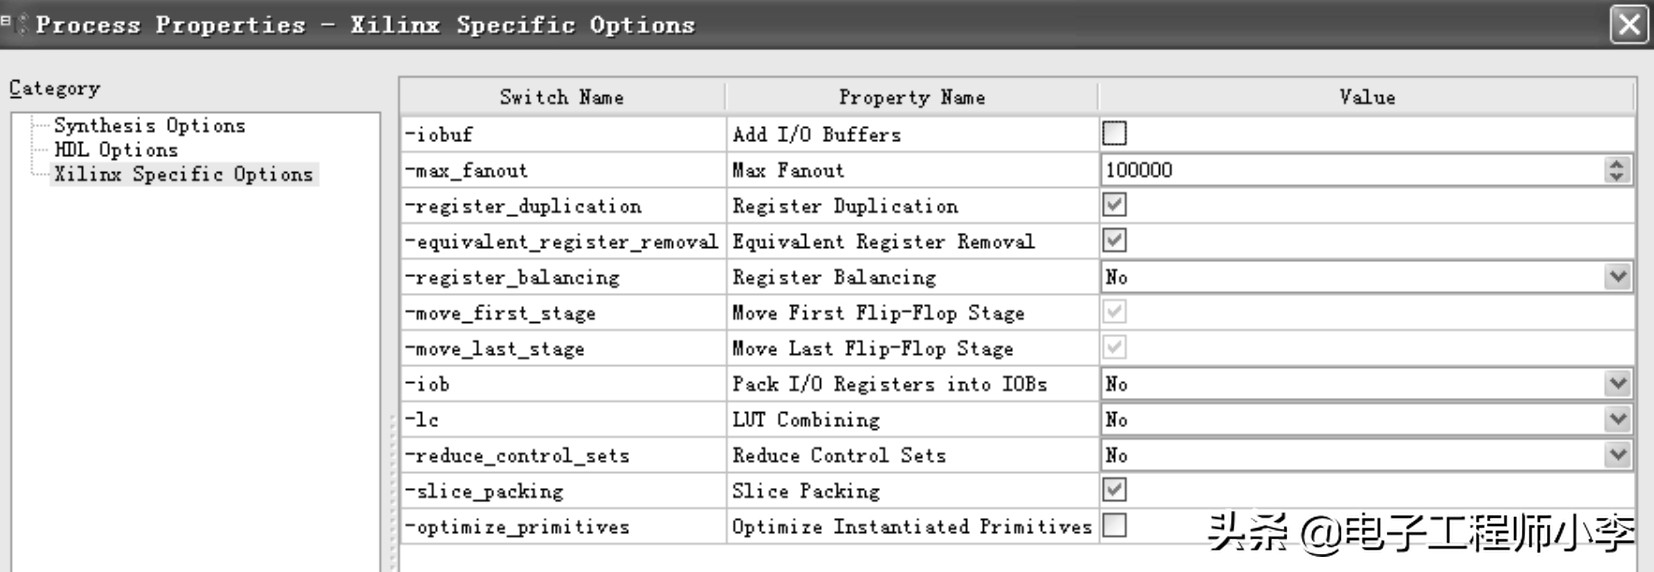The height and width of the screenshot is (572, 1654).
Task: Select HDL Options category
Action: 116,150
